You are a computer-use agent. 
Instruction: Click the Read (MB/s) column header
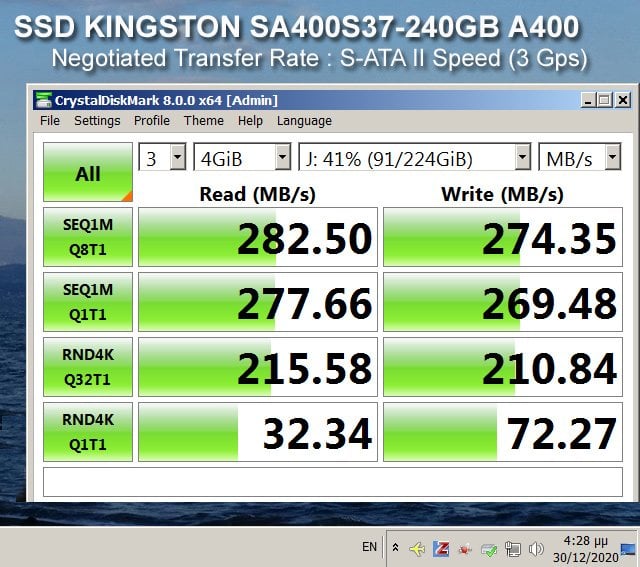258,194
